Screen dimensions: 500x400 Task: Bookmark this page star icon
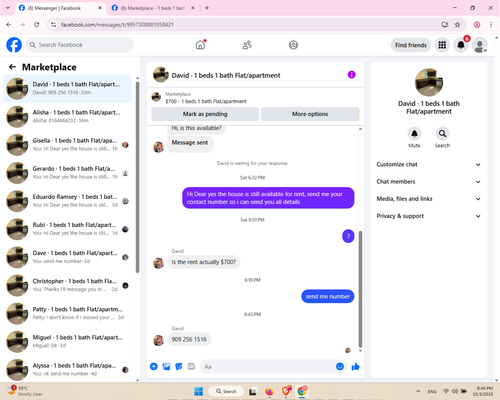click(x=457, y=25)
